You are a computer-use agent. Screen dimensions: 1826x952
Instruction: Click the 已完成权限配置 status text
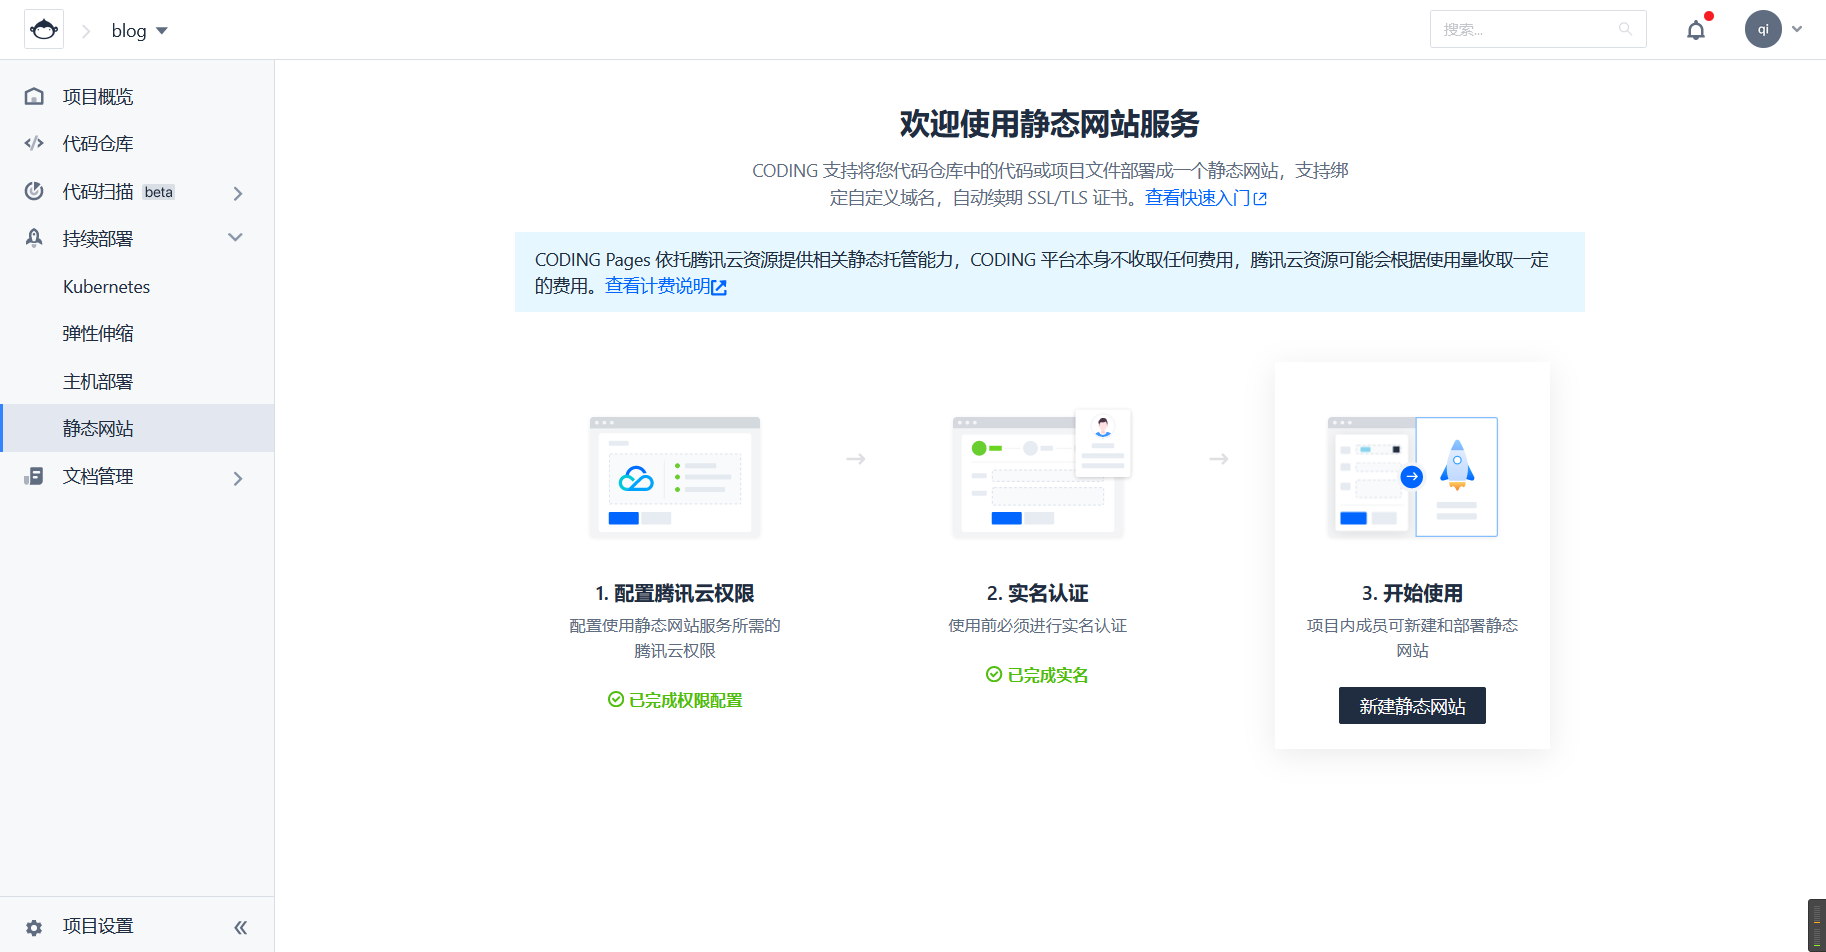pyautogui.click(x=686, y=700)
